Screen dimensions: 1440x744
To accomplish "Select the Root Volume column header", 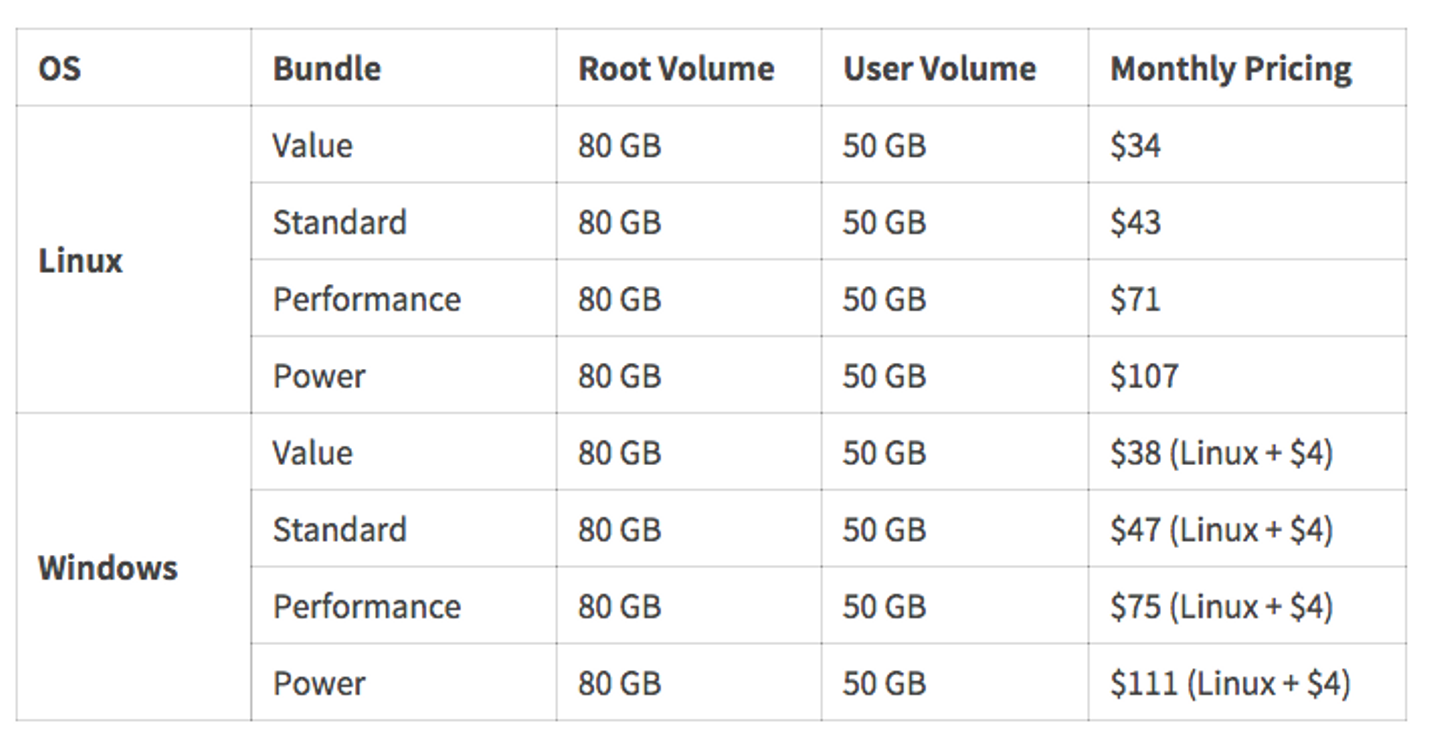I will point(676,69).
